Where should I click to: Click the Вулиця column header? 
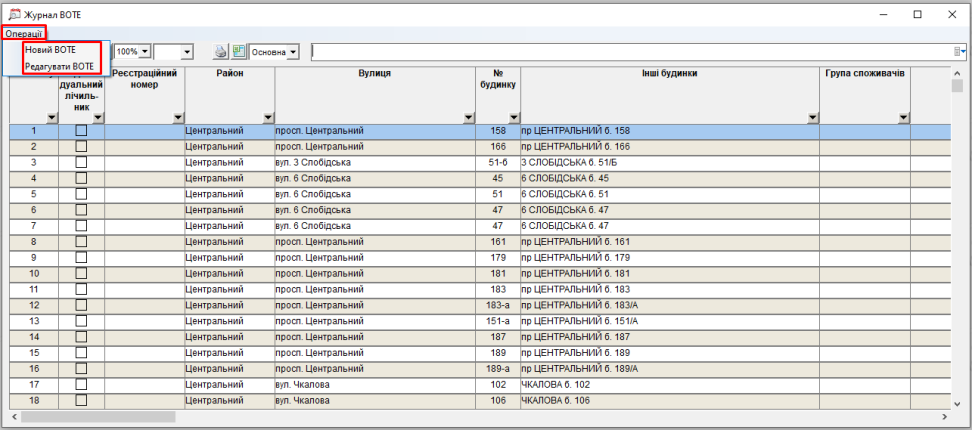(373, 74)
